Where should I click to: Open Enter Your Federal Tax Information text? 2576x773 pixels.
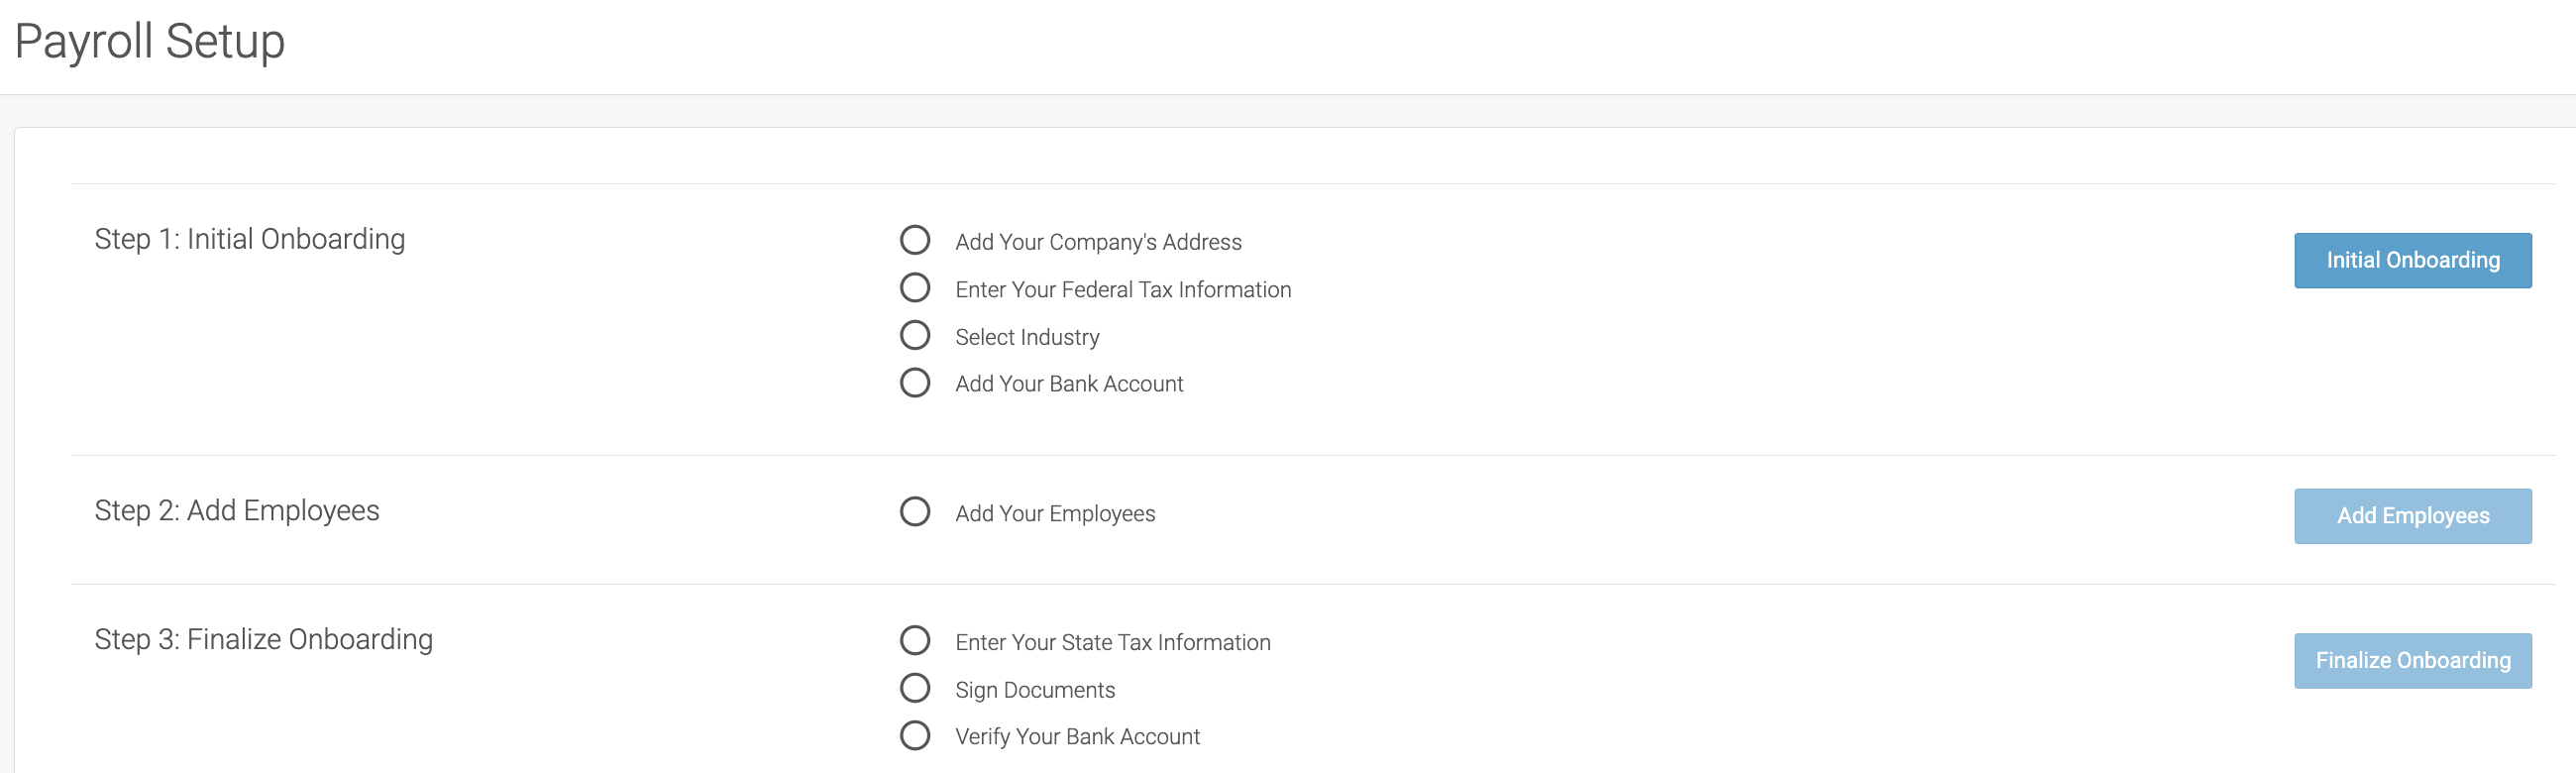(x=1122, y=290)
